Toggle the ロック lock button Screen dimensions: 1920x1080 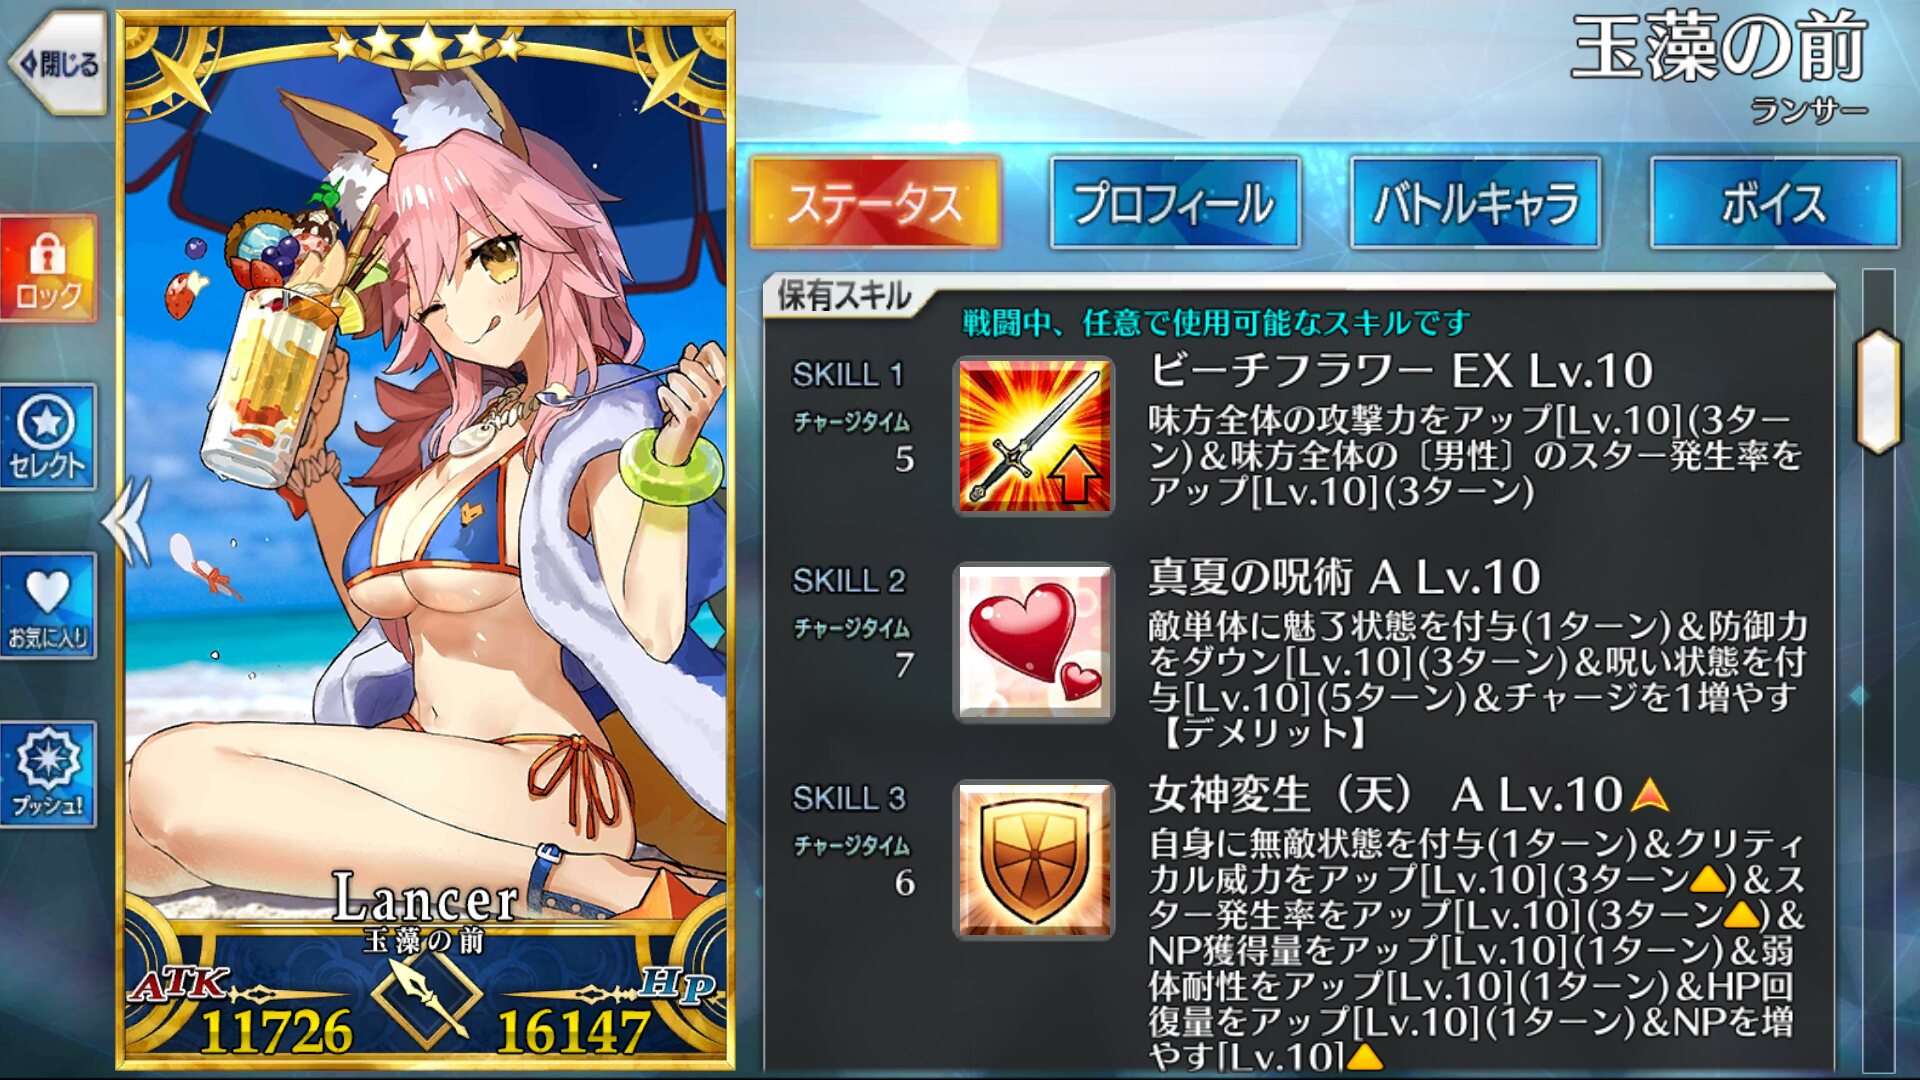(48, 269)
